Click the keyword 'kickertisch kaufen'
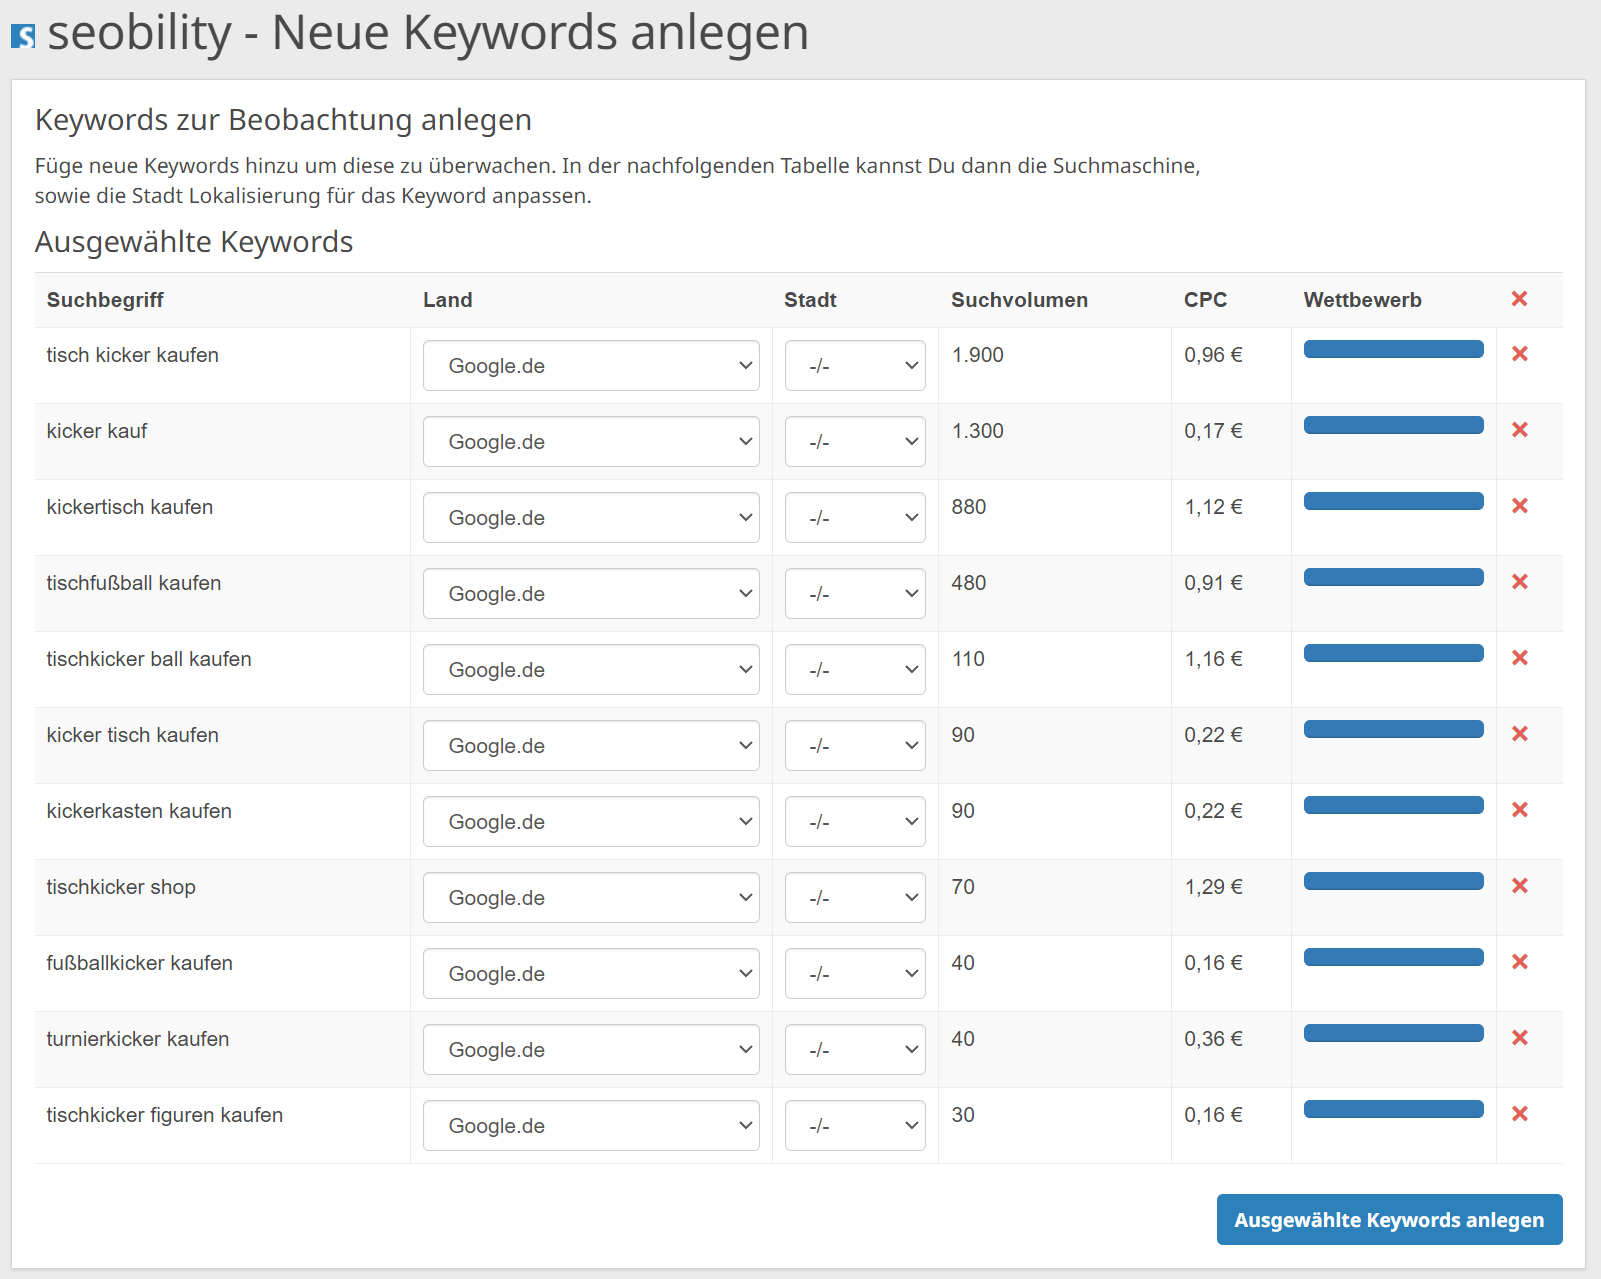The height and width of the screenshot is (1279, 1601). pyautogui.click(x=129, y=507)
